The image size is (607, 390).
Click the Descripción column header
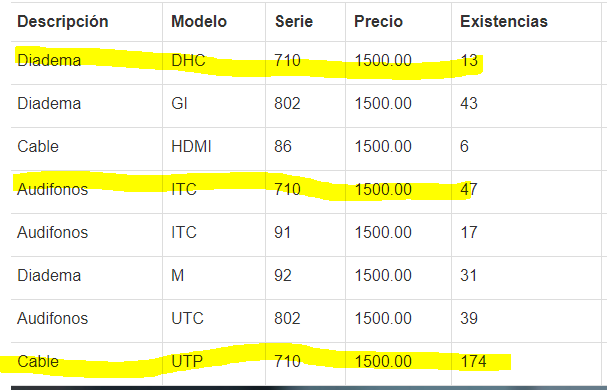click(63, 21)
